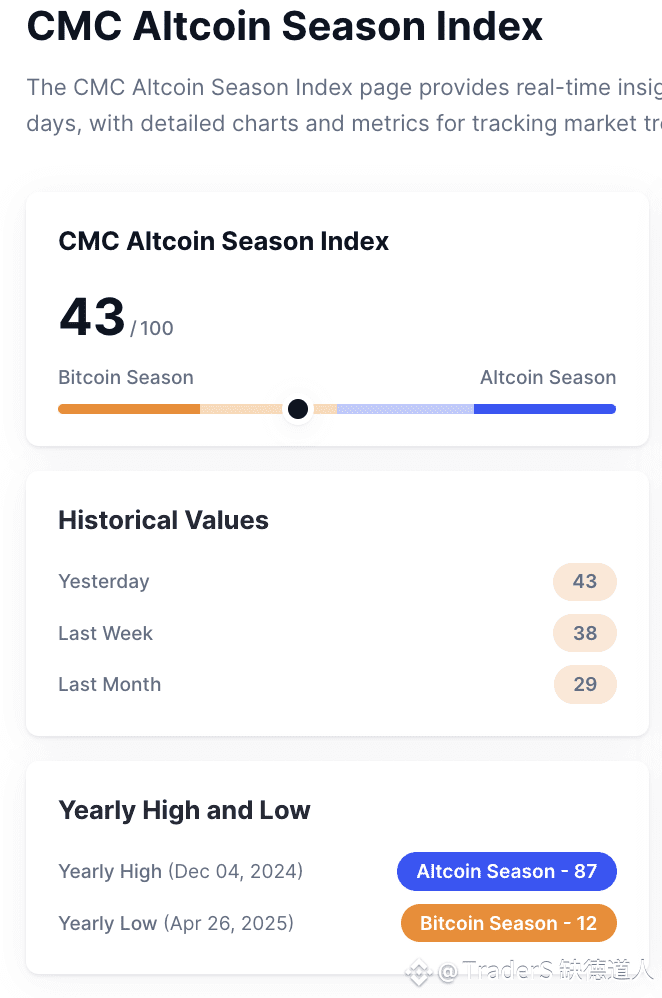Click the "Historical Values" heading
This screenshot has height=998, width=662.
click(163, 520)
